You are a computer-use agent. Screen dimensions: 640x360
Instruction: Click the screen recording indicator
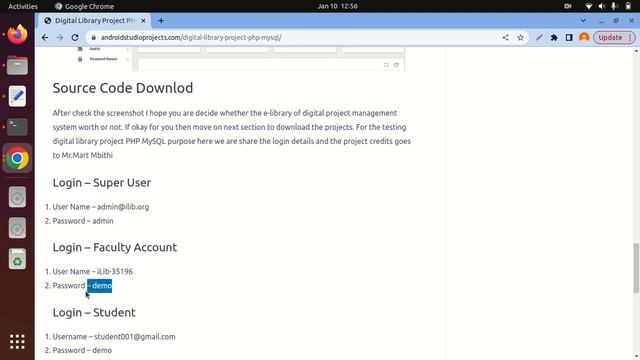click(568, 6)
